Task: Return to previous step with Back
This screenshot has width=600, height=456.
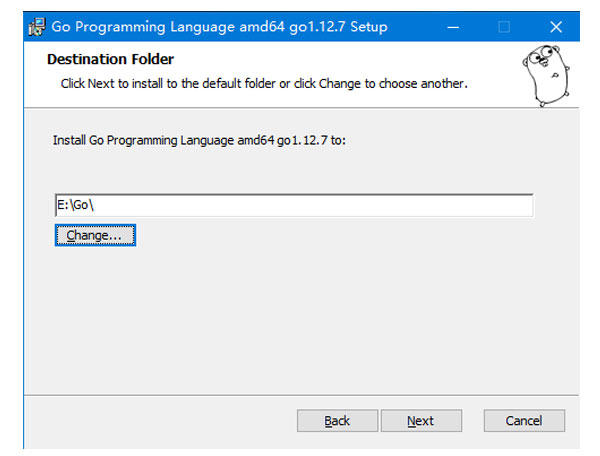Action: tap(338, 421)
